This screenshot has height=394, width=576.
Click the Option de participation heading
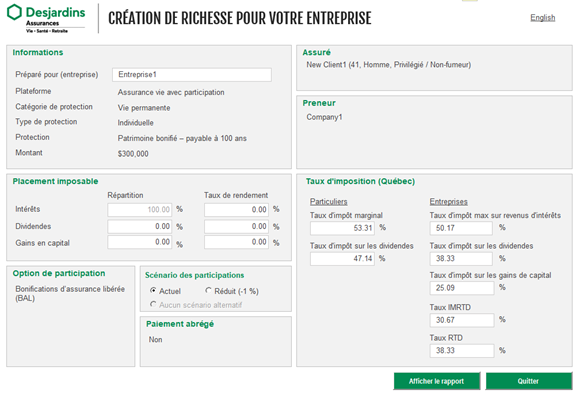59,273
